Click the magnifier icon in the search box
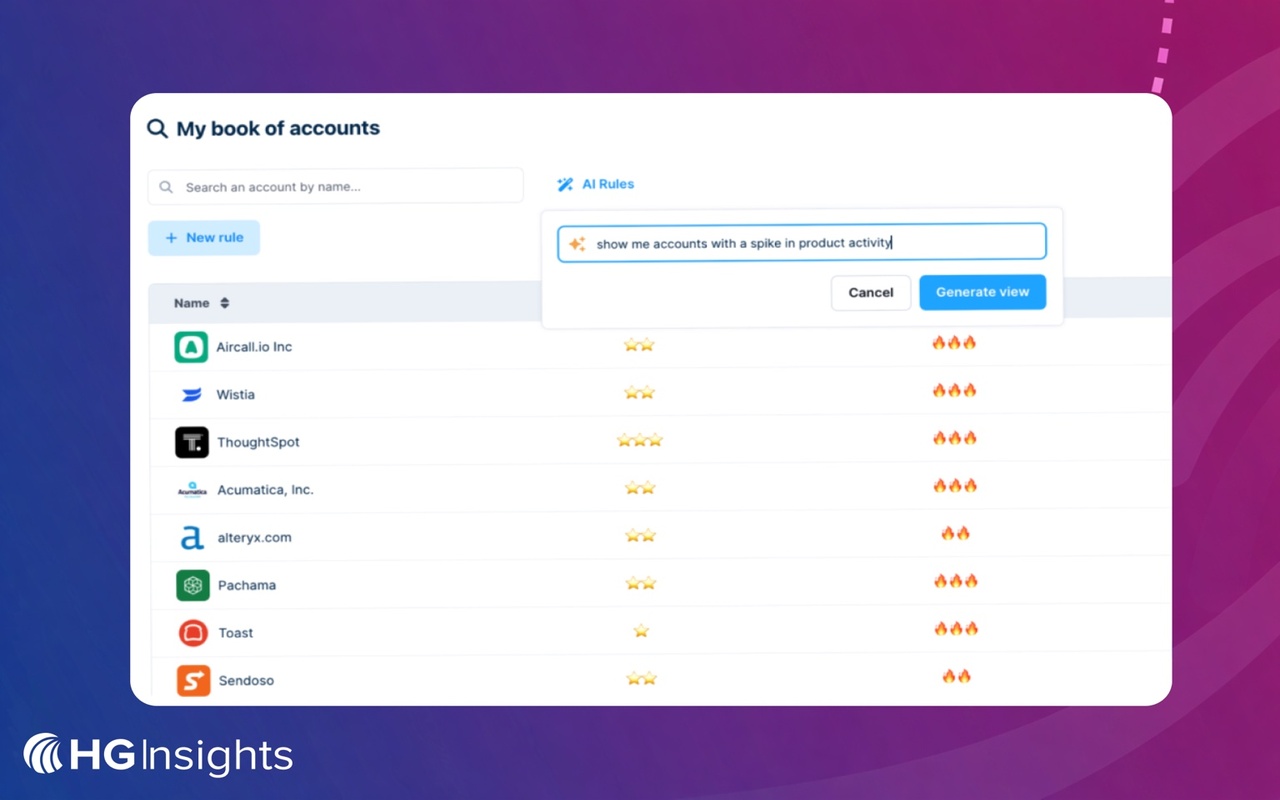1280x800 pixels. 167,187
